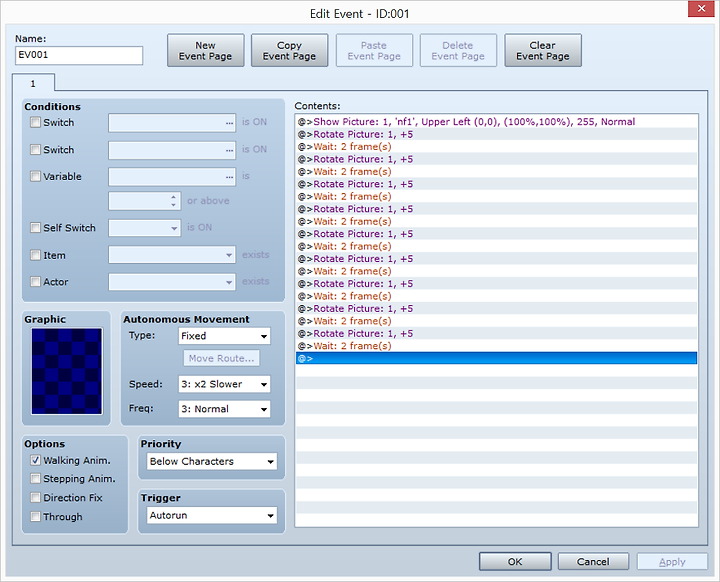Enable the Stepping Anim. option
This screenshot has width=720, height=582.
(x=35, y=479)
